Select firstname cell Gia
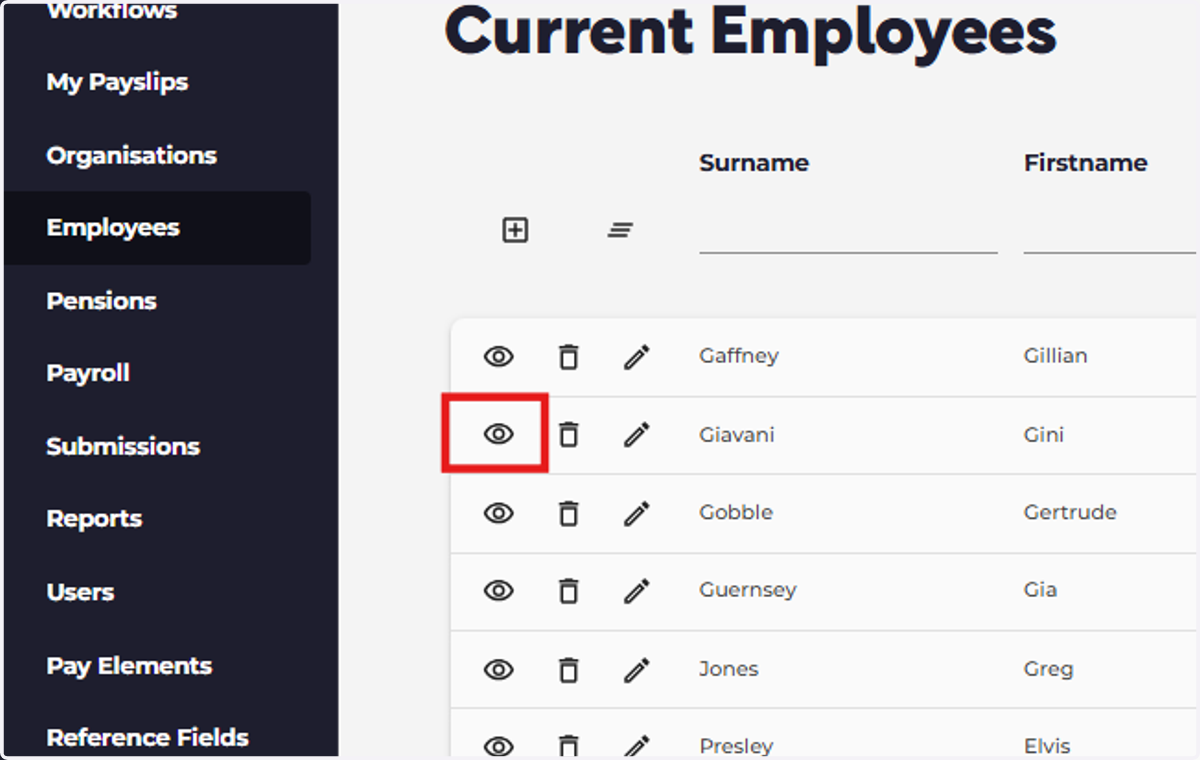This screenshot has width=1200, height=760. 1040,590
